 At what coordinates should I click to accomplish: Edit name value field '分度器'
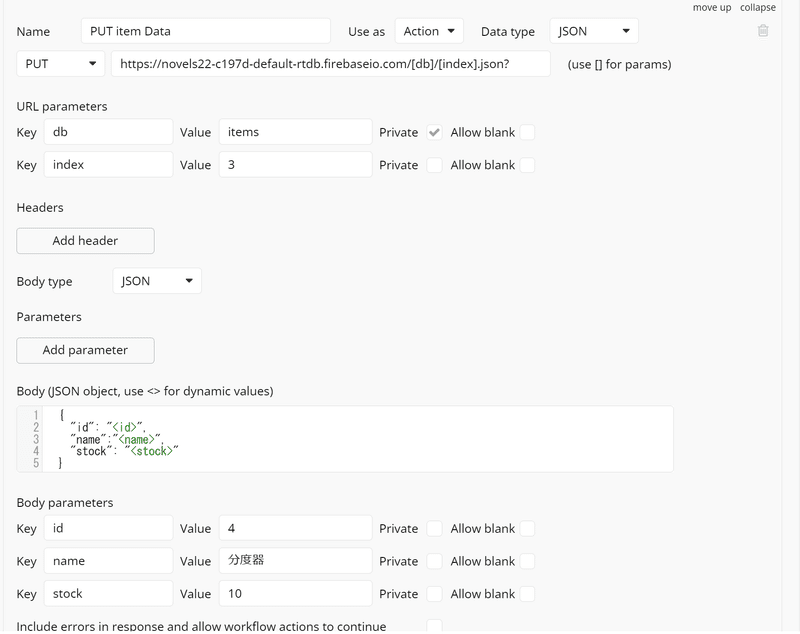(x=295, y=561)
